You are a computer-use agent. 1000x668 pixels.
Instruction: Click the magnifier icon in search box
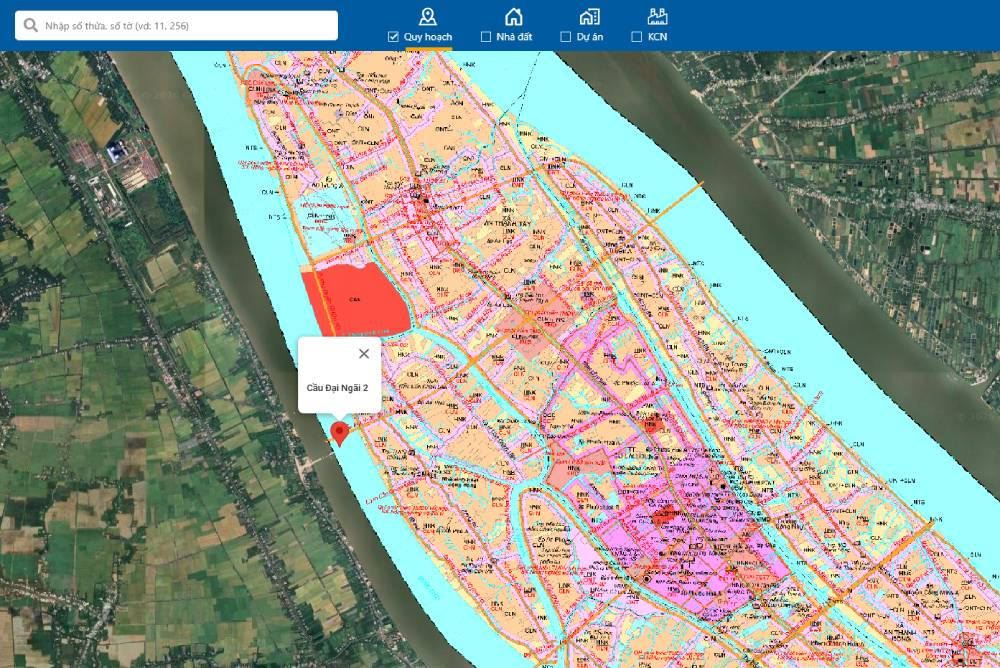tap(30, 25)
